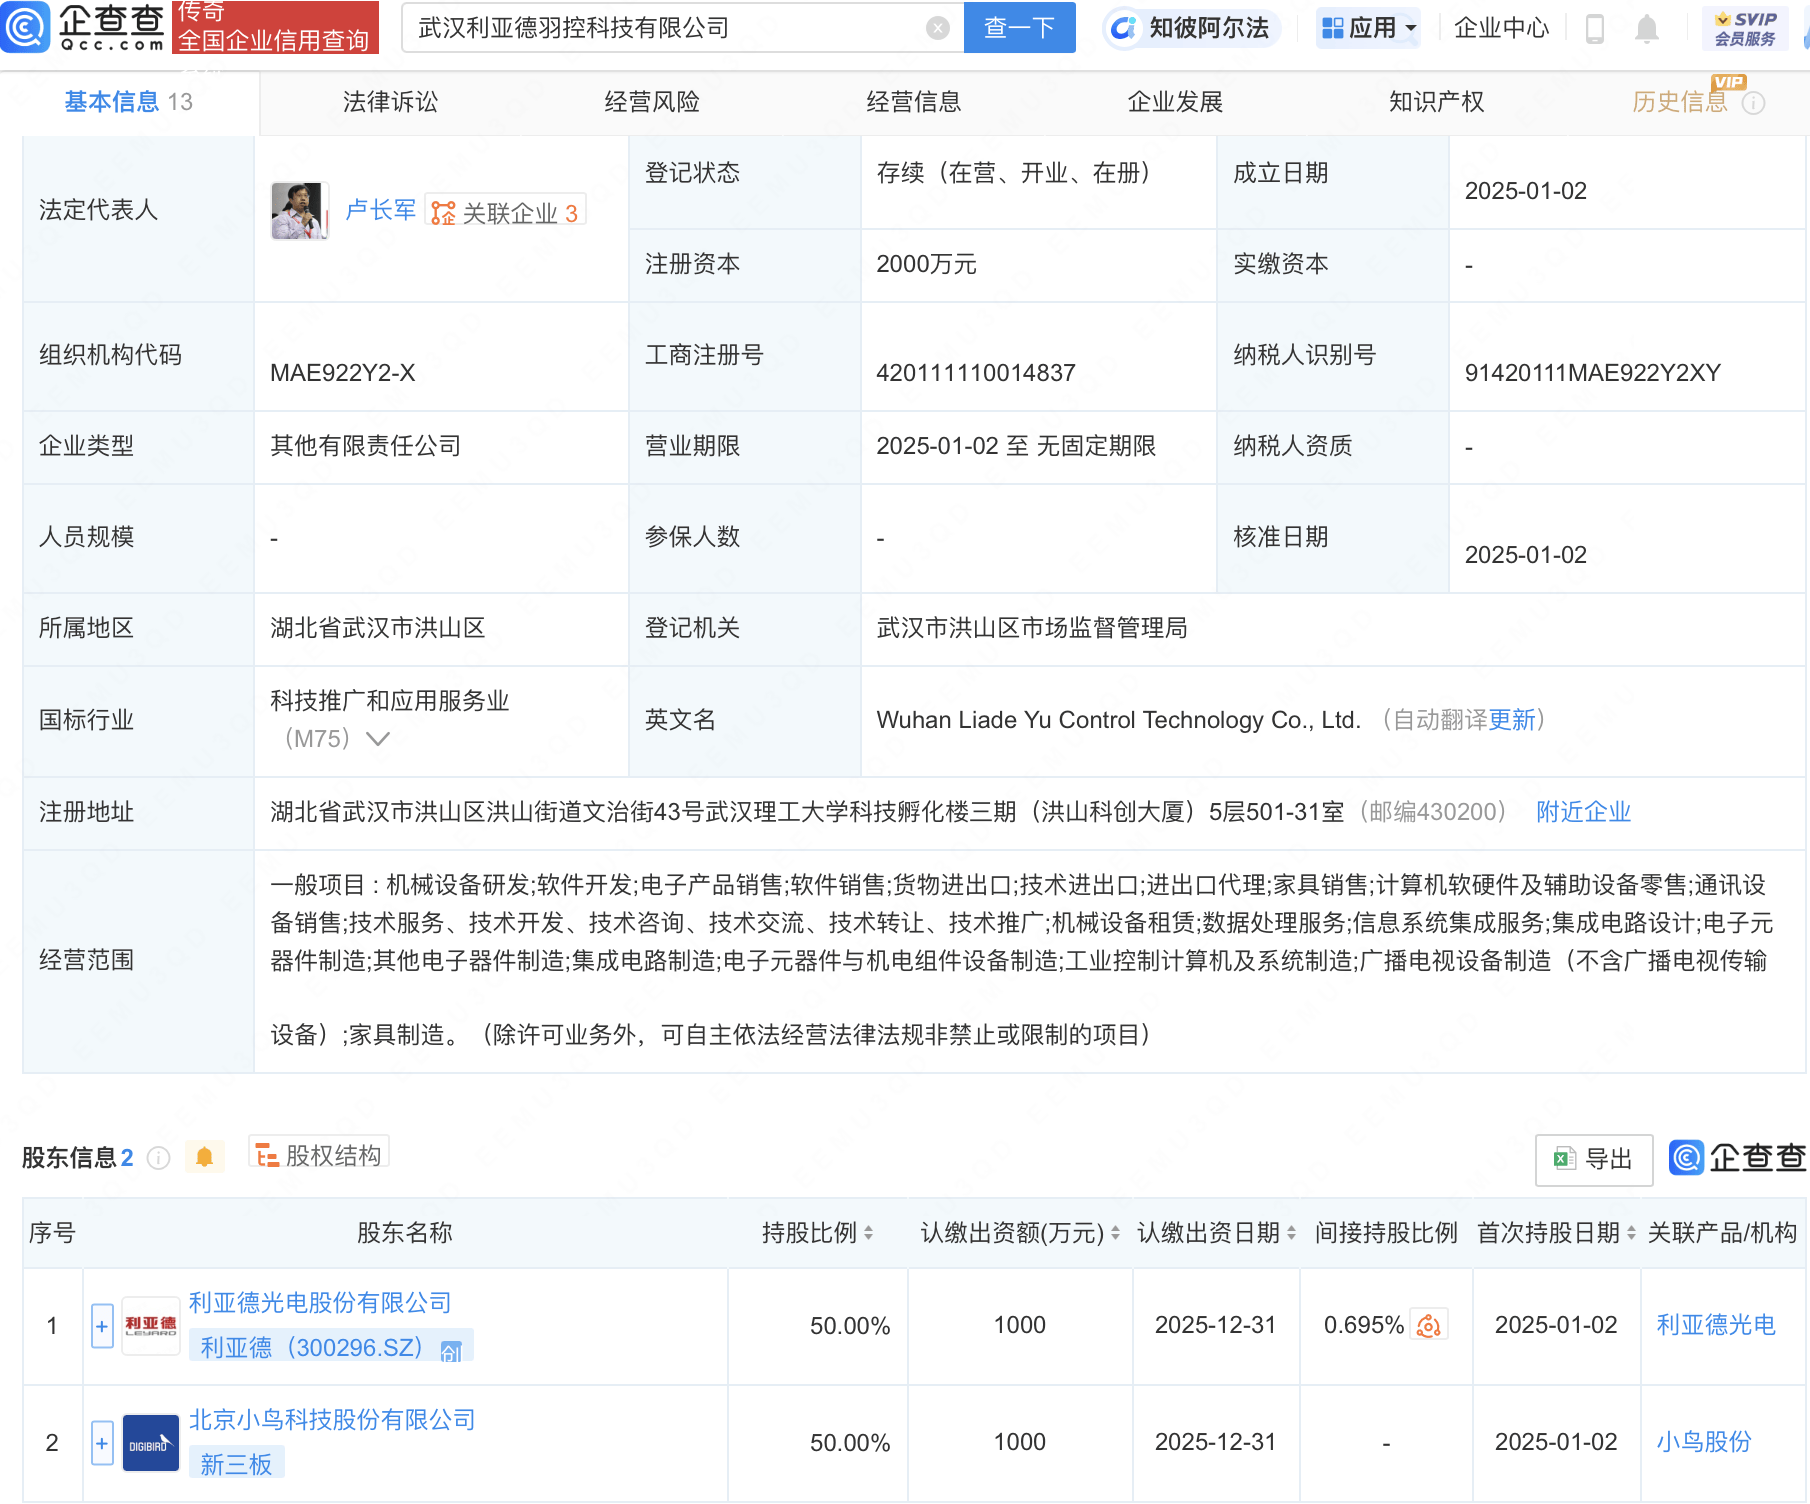Click the shareholder alert bell icon
The width and height of the screenshot is (1810, 1504).
[205, 1157]
